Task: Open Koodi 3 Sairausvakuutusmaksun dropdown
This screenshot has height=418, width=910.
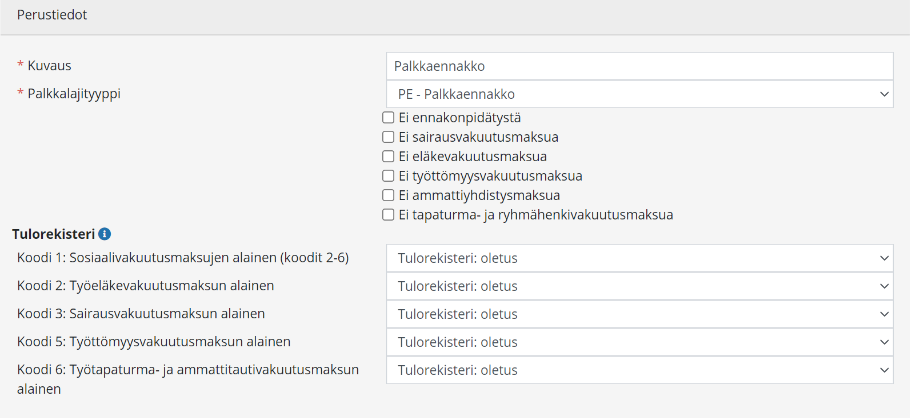Action: pyautogui.click(x=639, y=314)
